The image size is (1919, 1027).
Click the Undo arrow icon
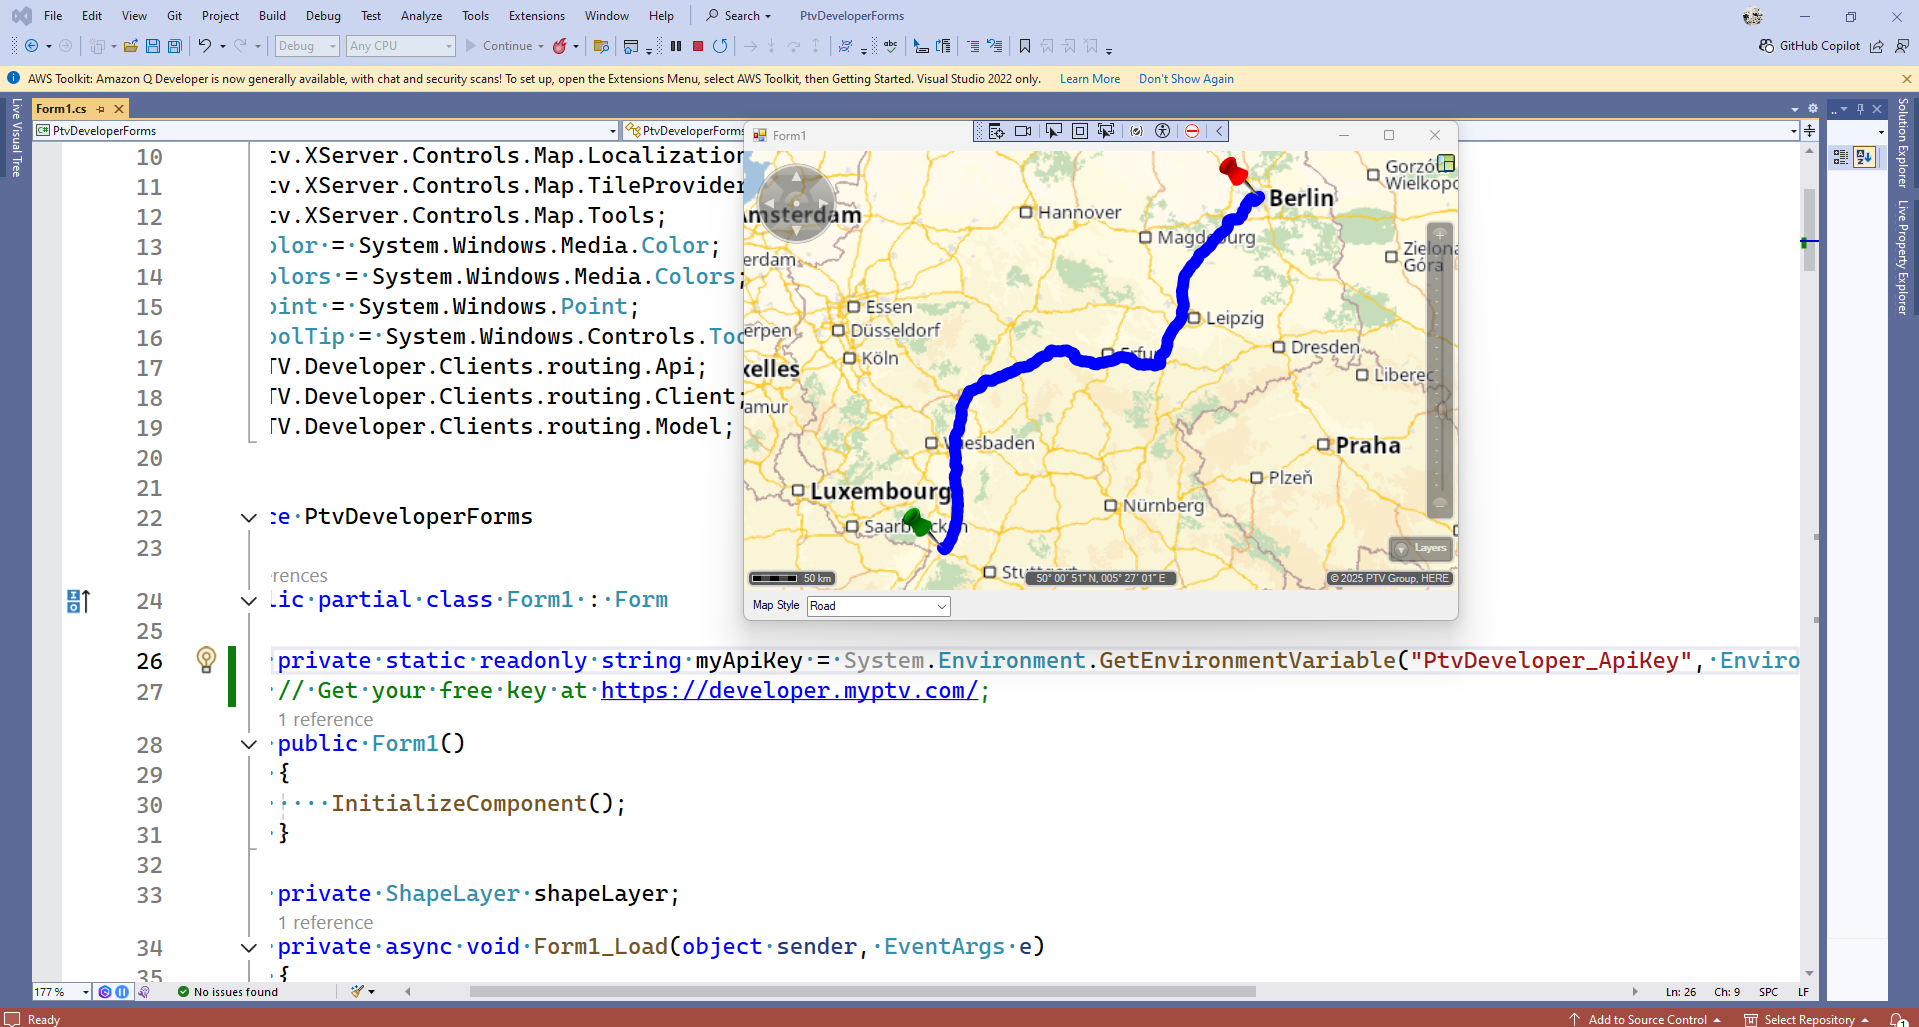(204, 46)
